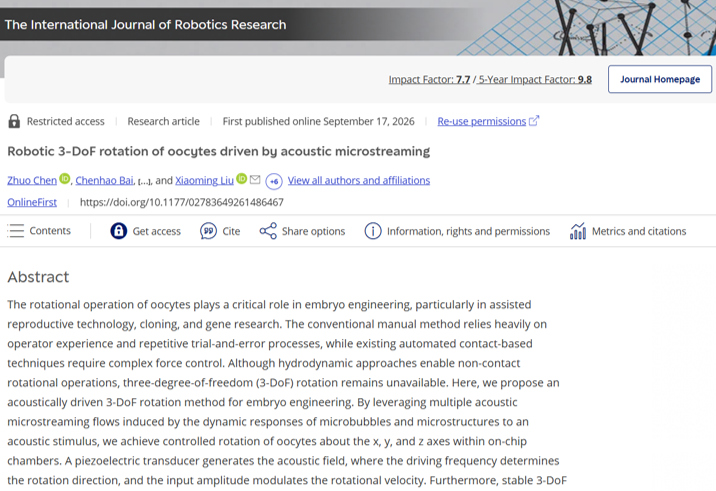Viewport: 716px width, 491px height.
Task: Expand the [...] hidden authors ellipsis
Action: [x=144, y=181]
